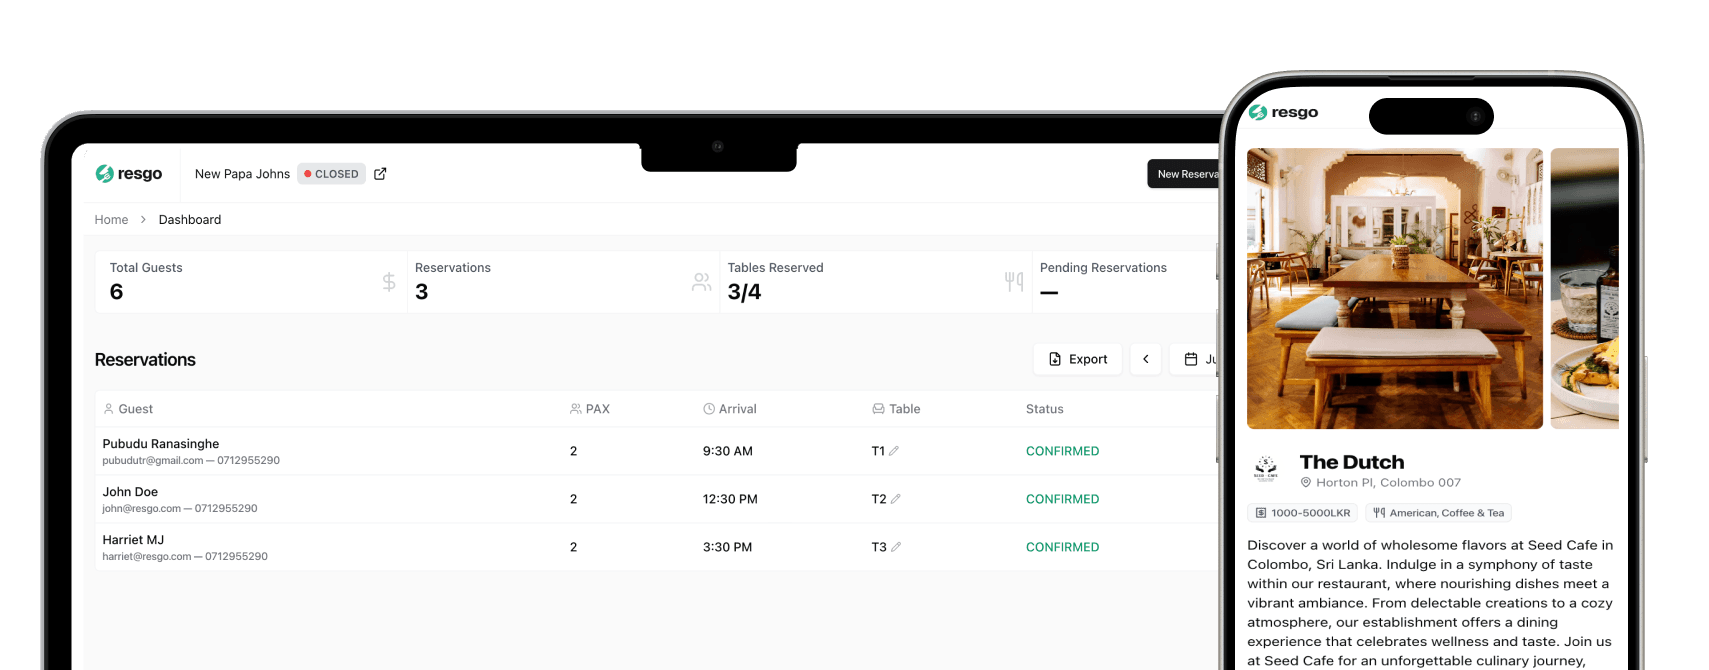The image size is (1709, 670).
Task: Click the Pending Reservations card
Action: [x=1125, y=282]
